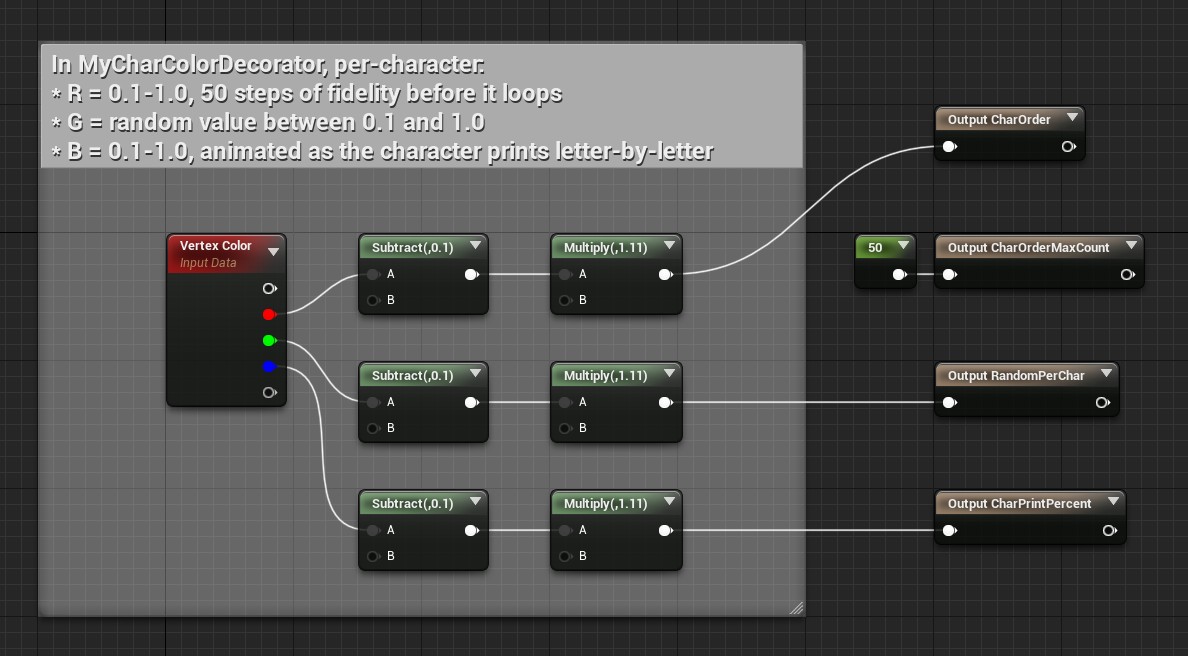Image resolution: width=1188 pixels, height=656 pixels.
Task: Click the resize handle of the comment box
Action: pyautogui.click(x=796, y=608)
